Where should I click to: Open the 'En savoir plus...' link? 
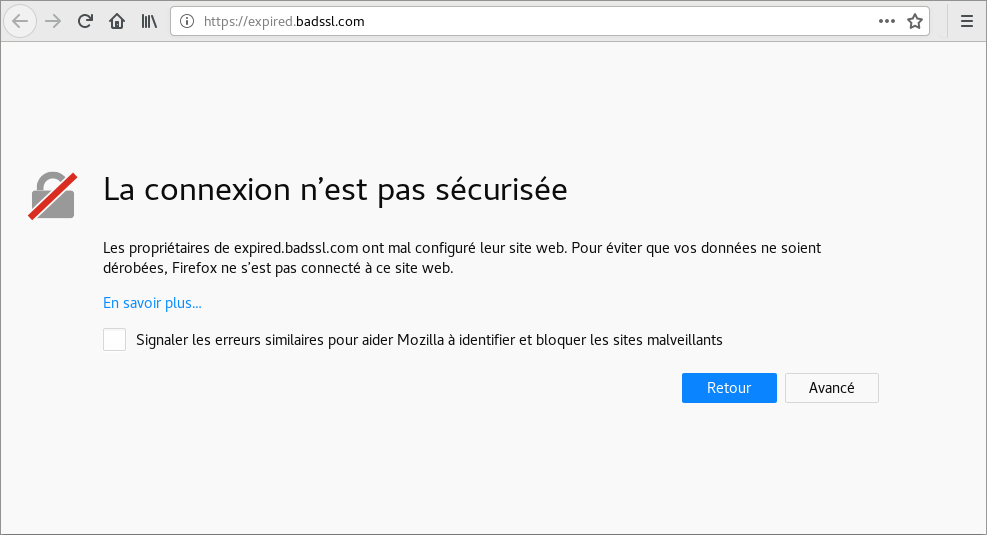coord(152,303)
